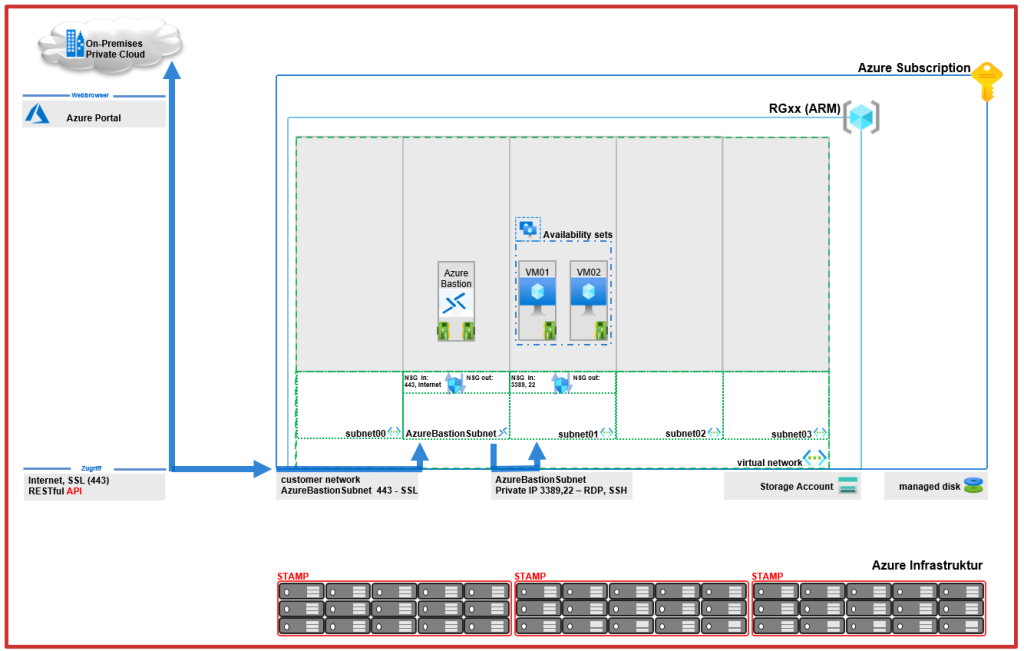This screenshot has width=1024, height=651.
Task: Click the "Zugriff" heading
Action: click(91, 468)
